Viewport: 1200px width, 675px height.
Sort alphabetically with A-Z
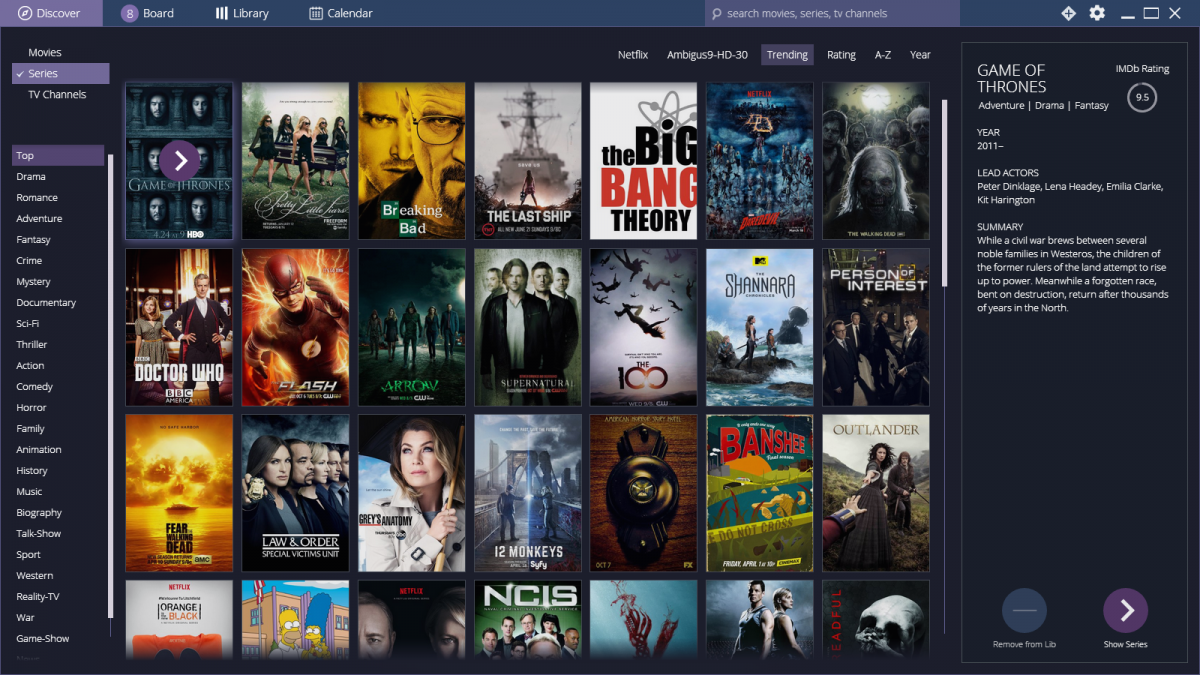[x=883, y=55]
